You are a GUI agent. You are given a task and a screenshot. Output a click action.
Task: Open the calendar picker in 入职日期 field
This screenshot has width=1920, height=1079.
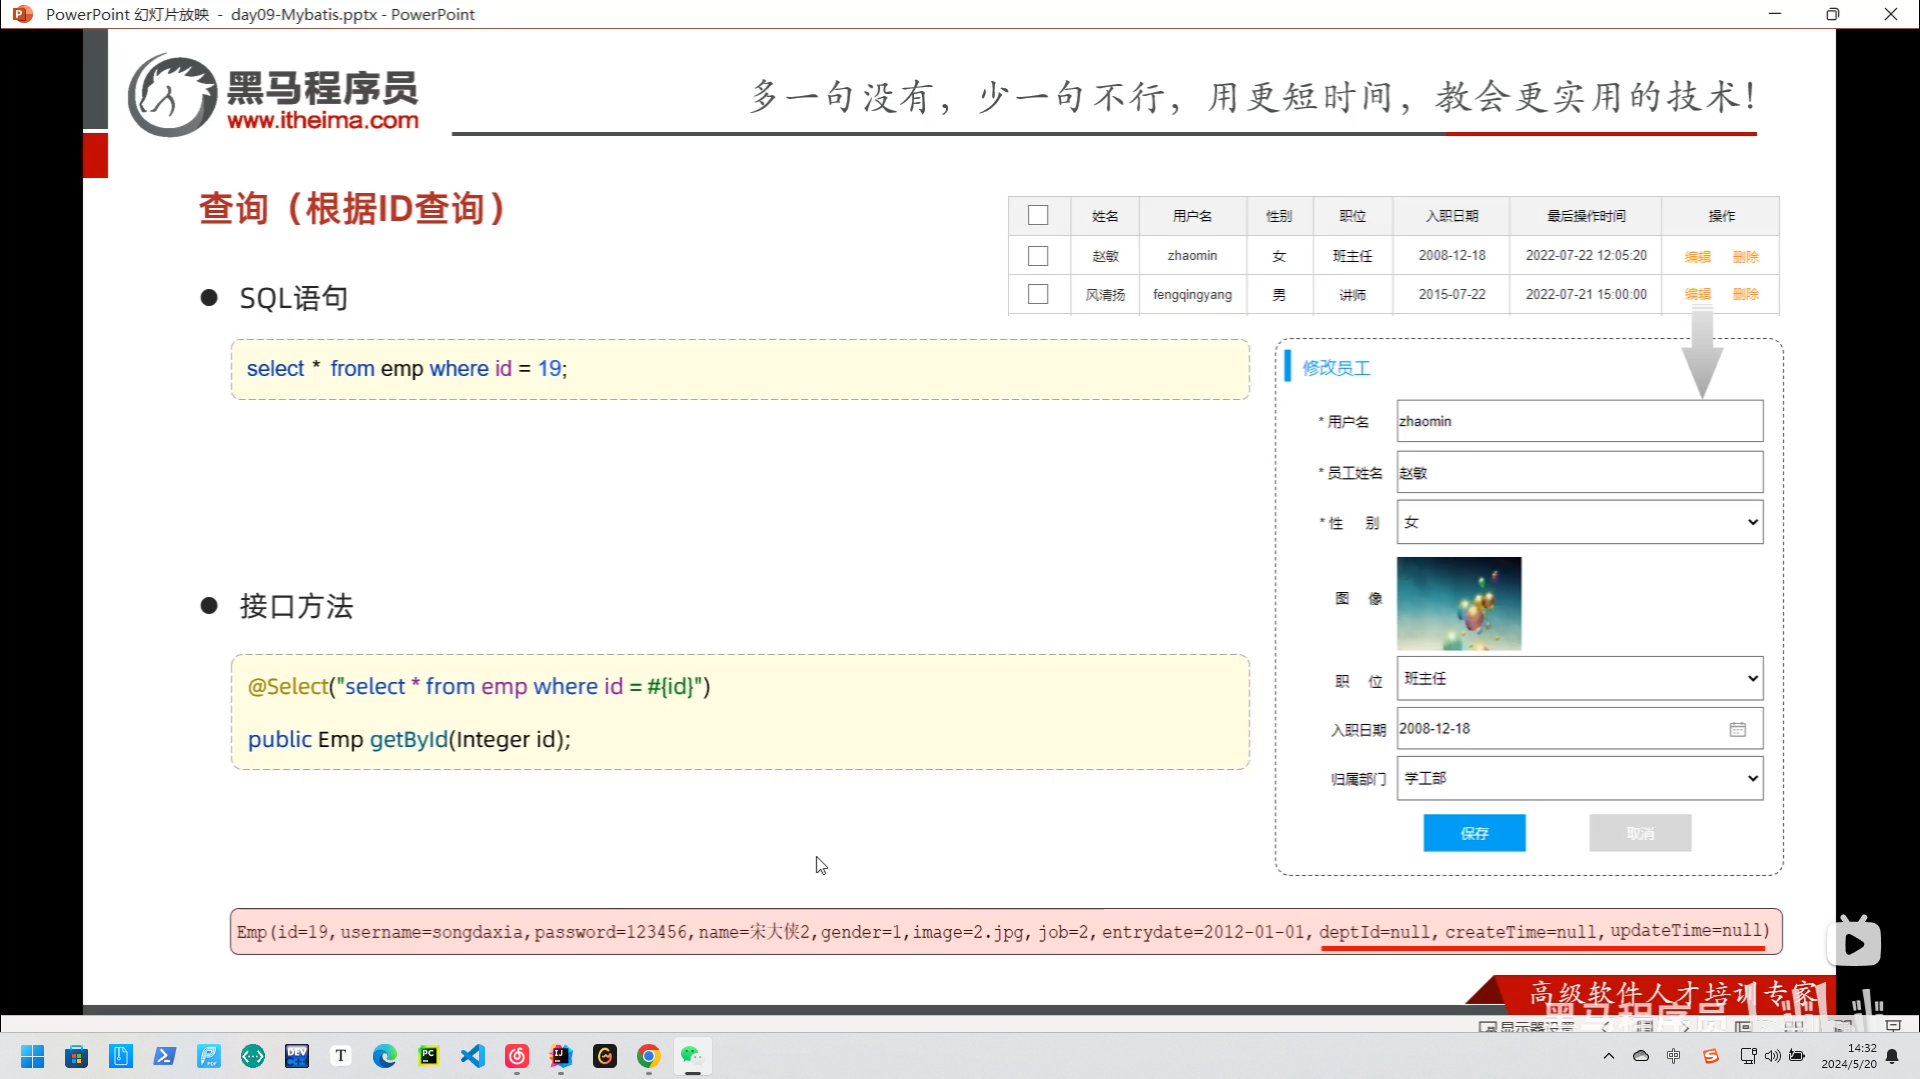[x=1738, y=729]
